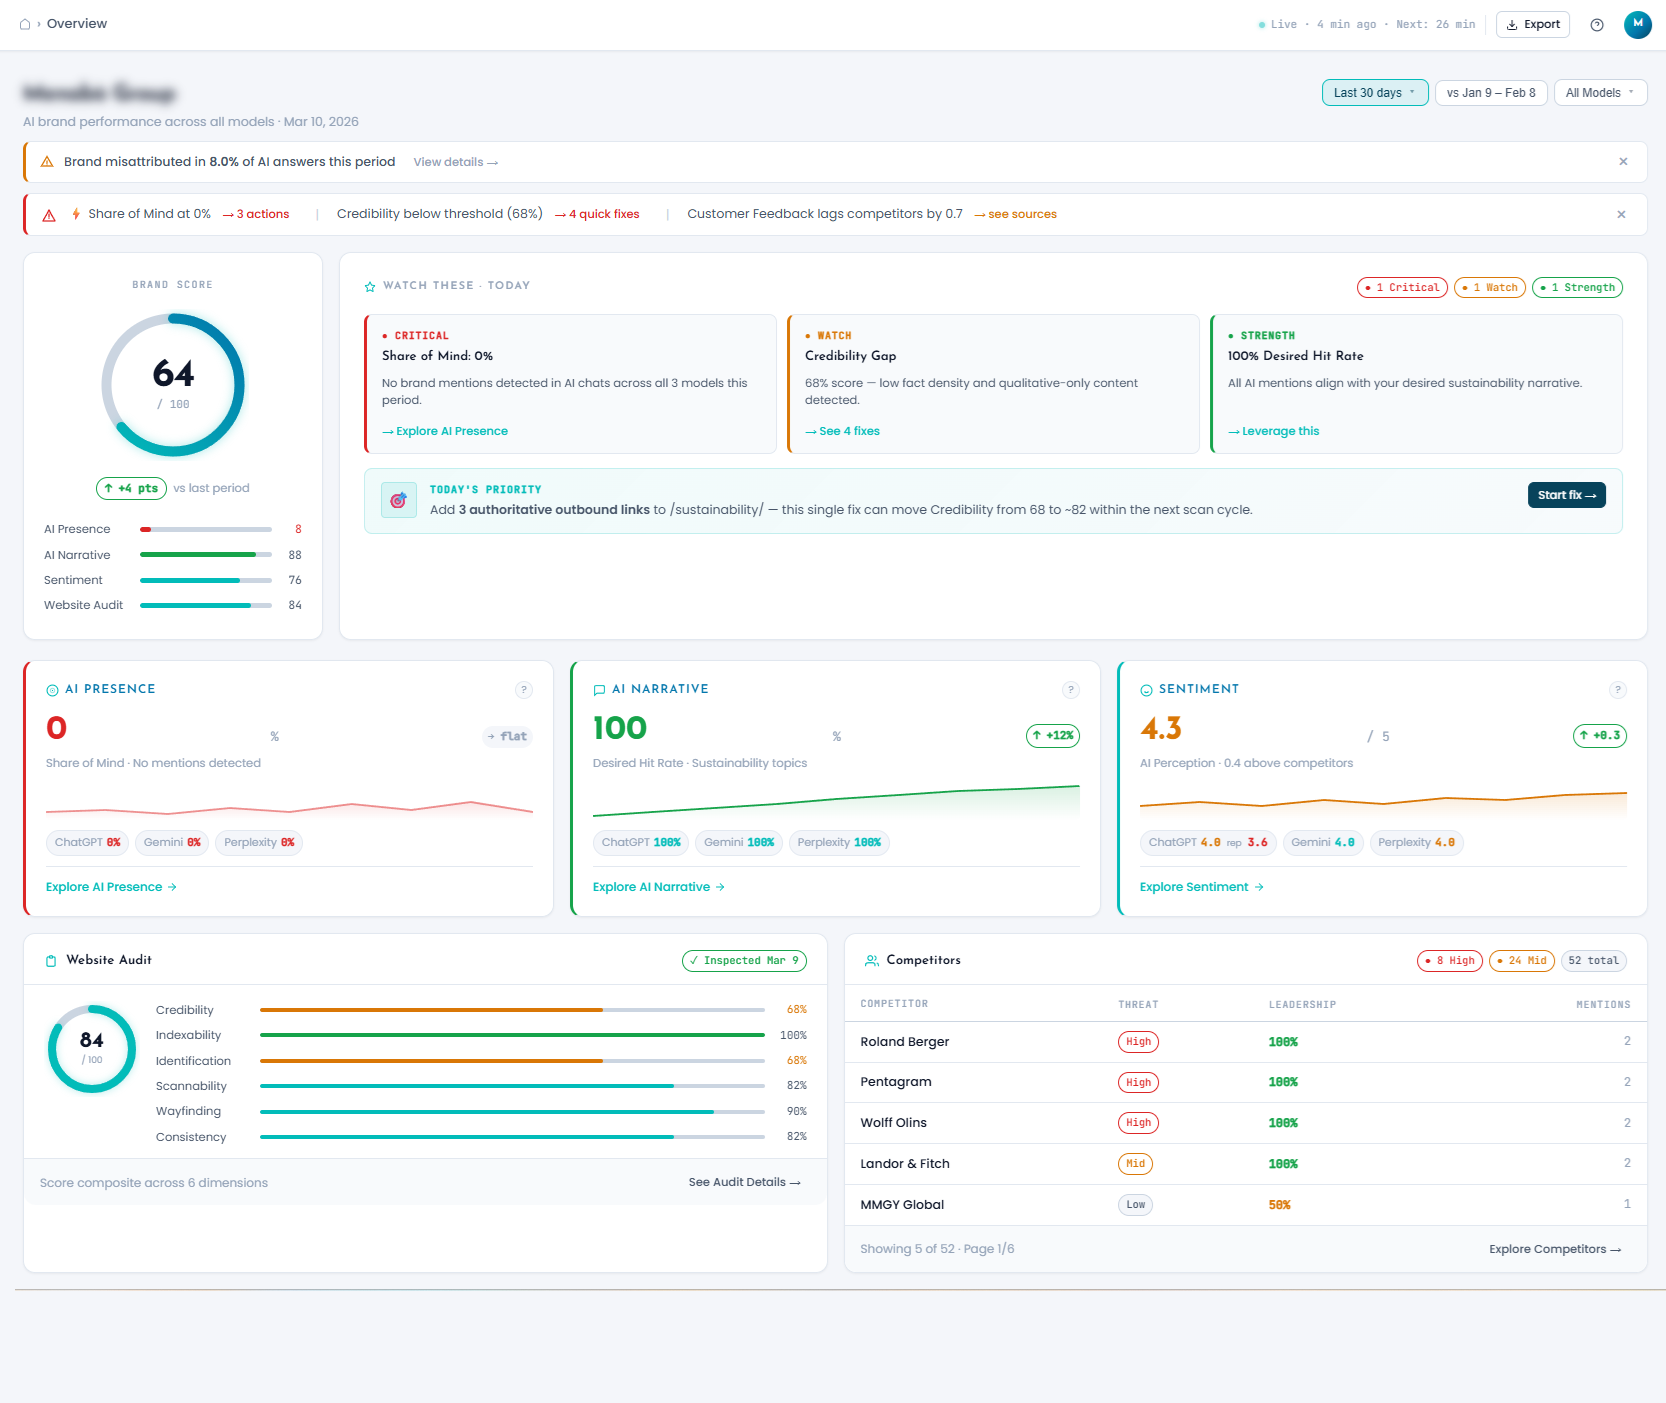The image size is (1666, 1403).
Task: Open the help tooltip on AI Presence card
Action: point(524,690)
